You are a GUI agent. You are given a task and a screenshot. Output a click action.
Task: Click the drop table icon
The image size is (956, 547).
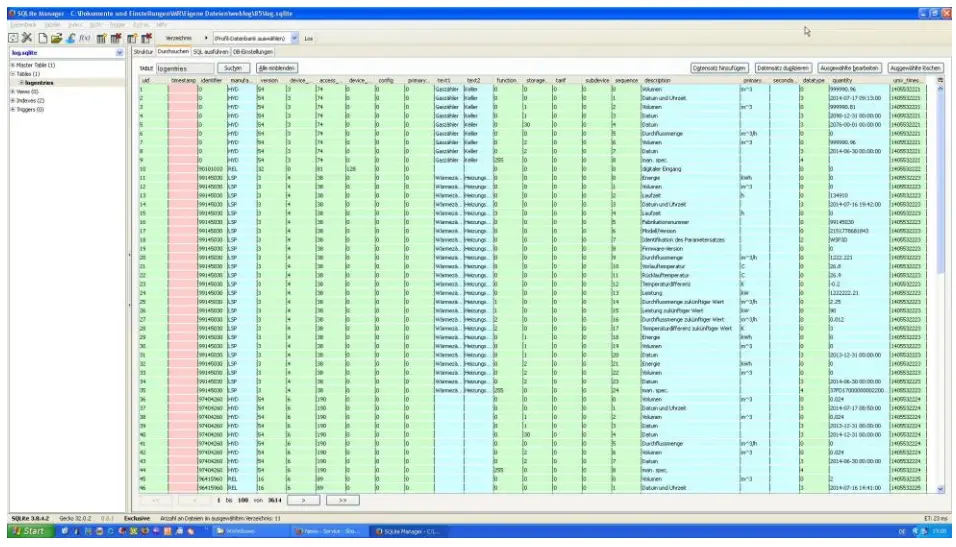116,38
